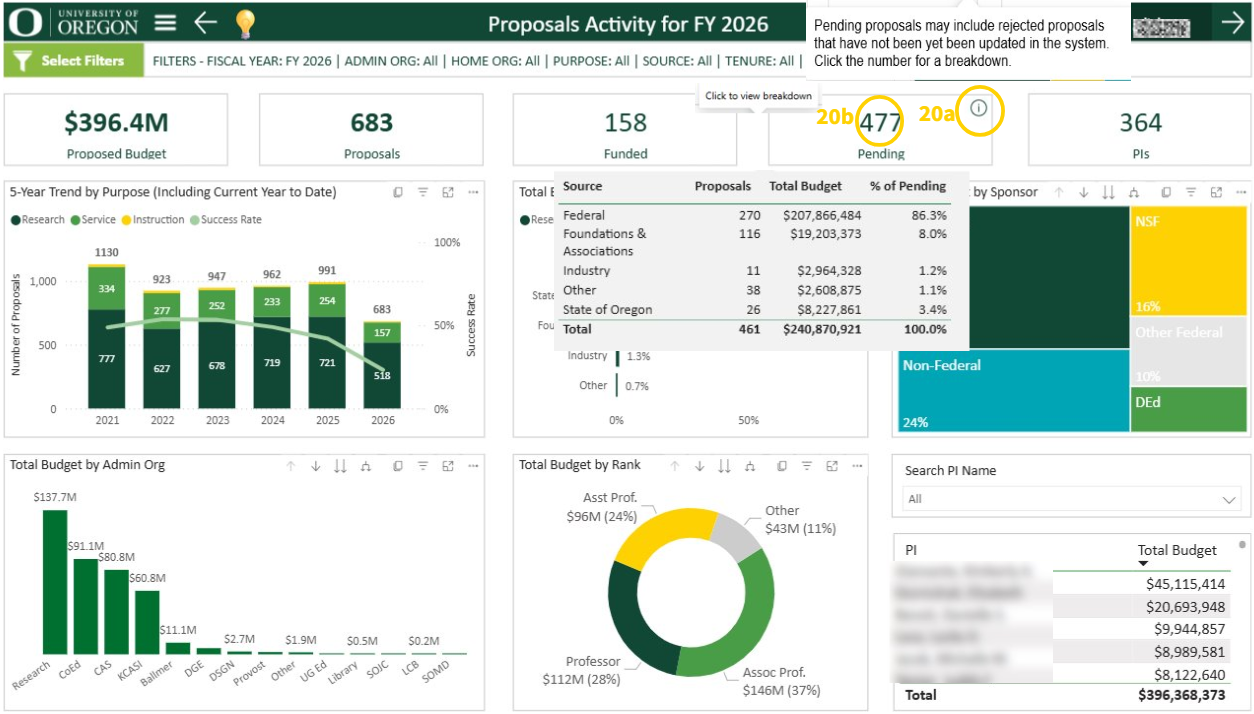The height and width of the screenshot is (714, 1254).
Task: Click the Research bar of $137.7M
Action: [54, 582]
